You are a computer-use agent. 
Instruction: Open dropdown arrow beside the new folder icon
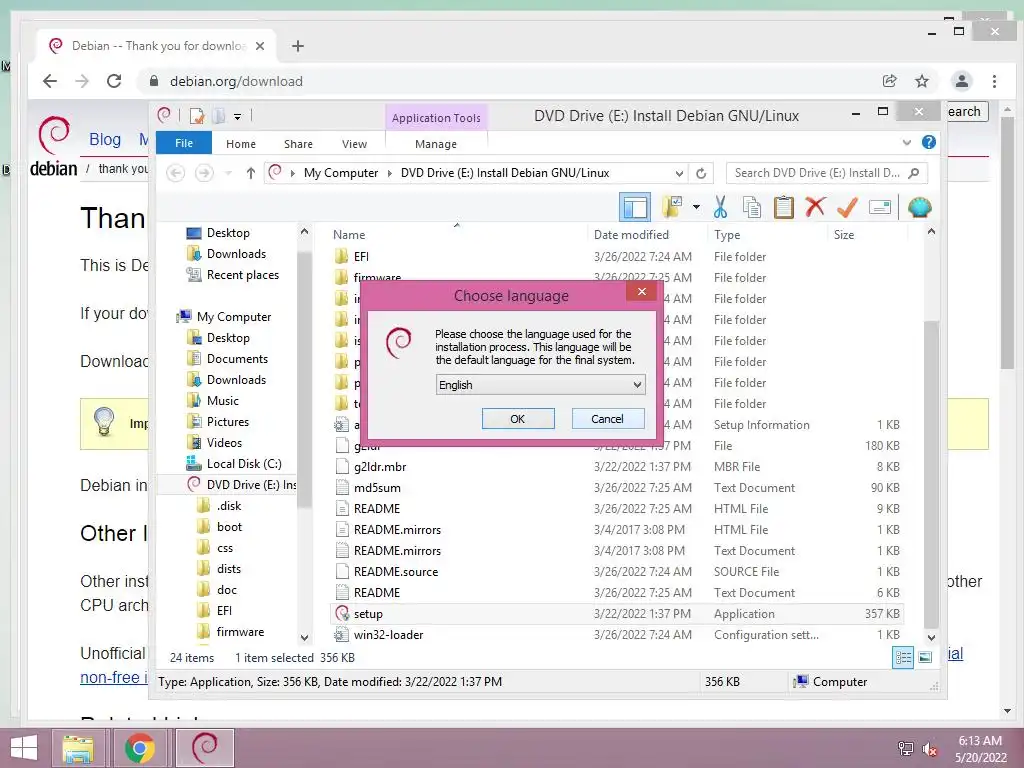pos(696,208)
